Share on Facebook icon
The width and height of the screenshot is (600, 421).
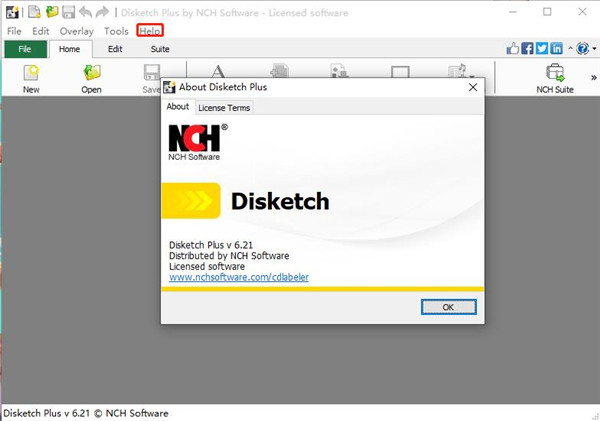pyautogui.click(x=527, y=49)
